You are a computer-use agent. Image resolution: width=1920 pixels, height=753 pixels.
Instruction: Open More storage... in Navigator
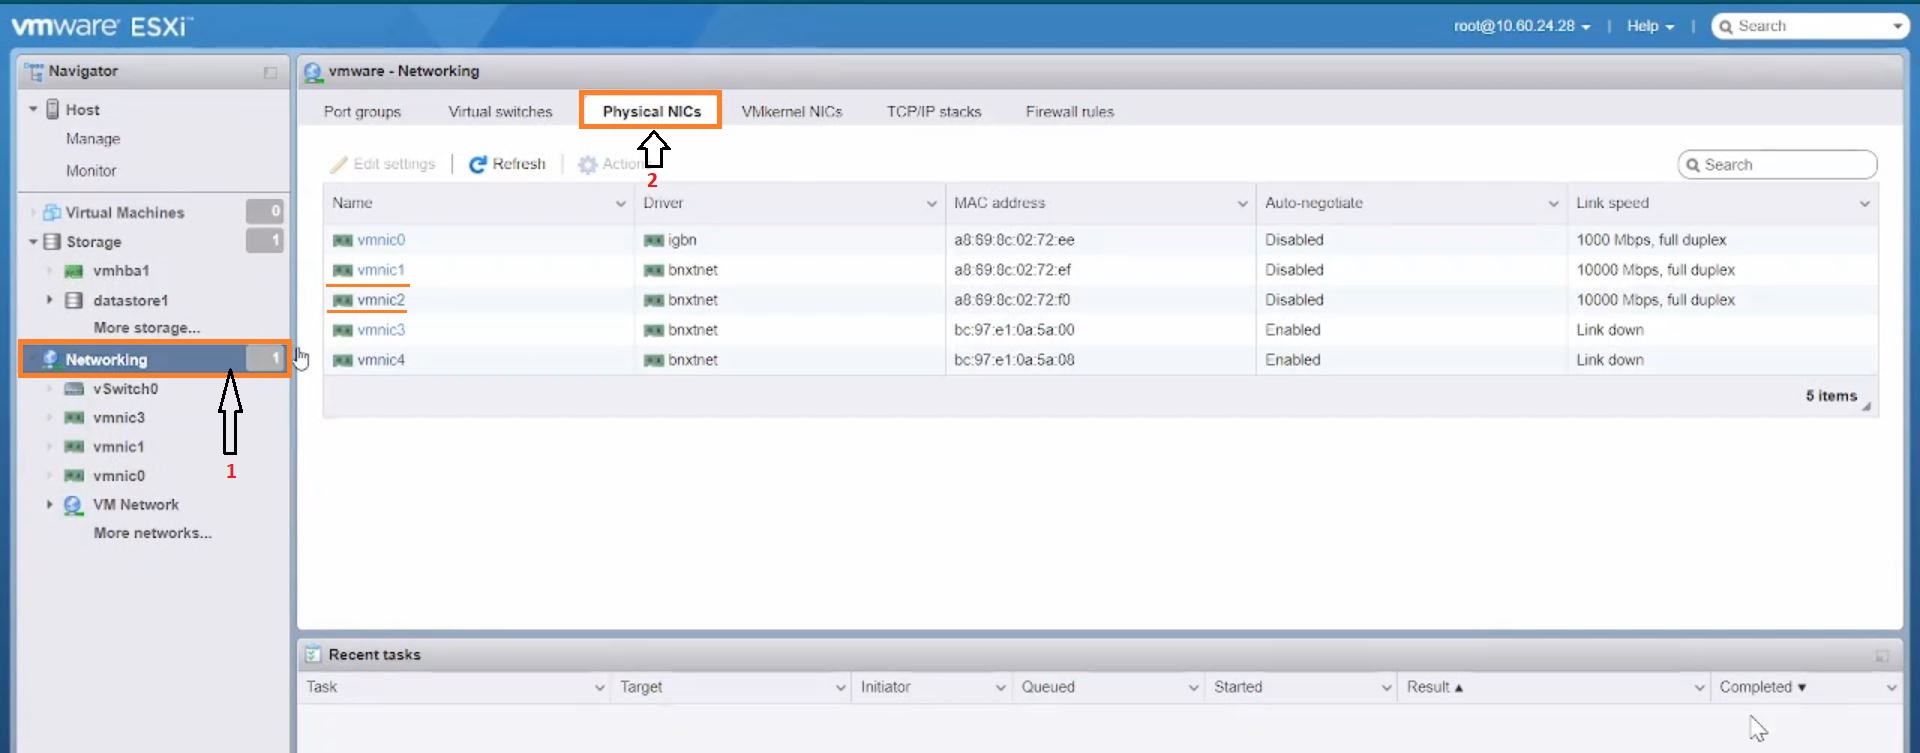[147, 328]
